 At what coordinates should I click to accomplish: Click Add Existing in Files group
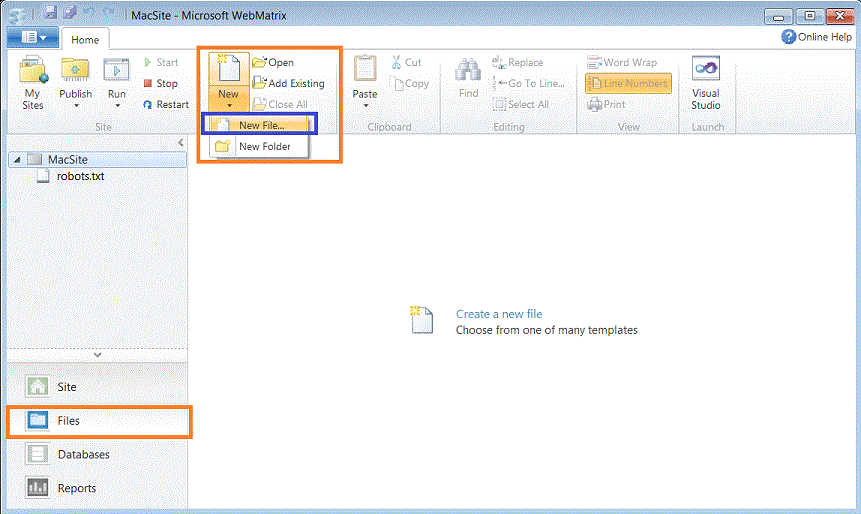coord(288,83)
